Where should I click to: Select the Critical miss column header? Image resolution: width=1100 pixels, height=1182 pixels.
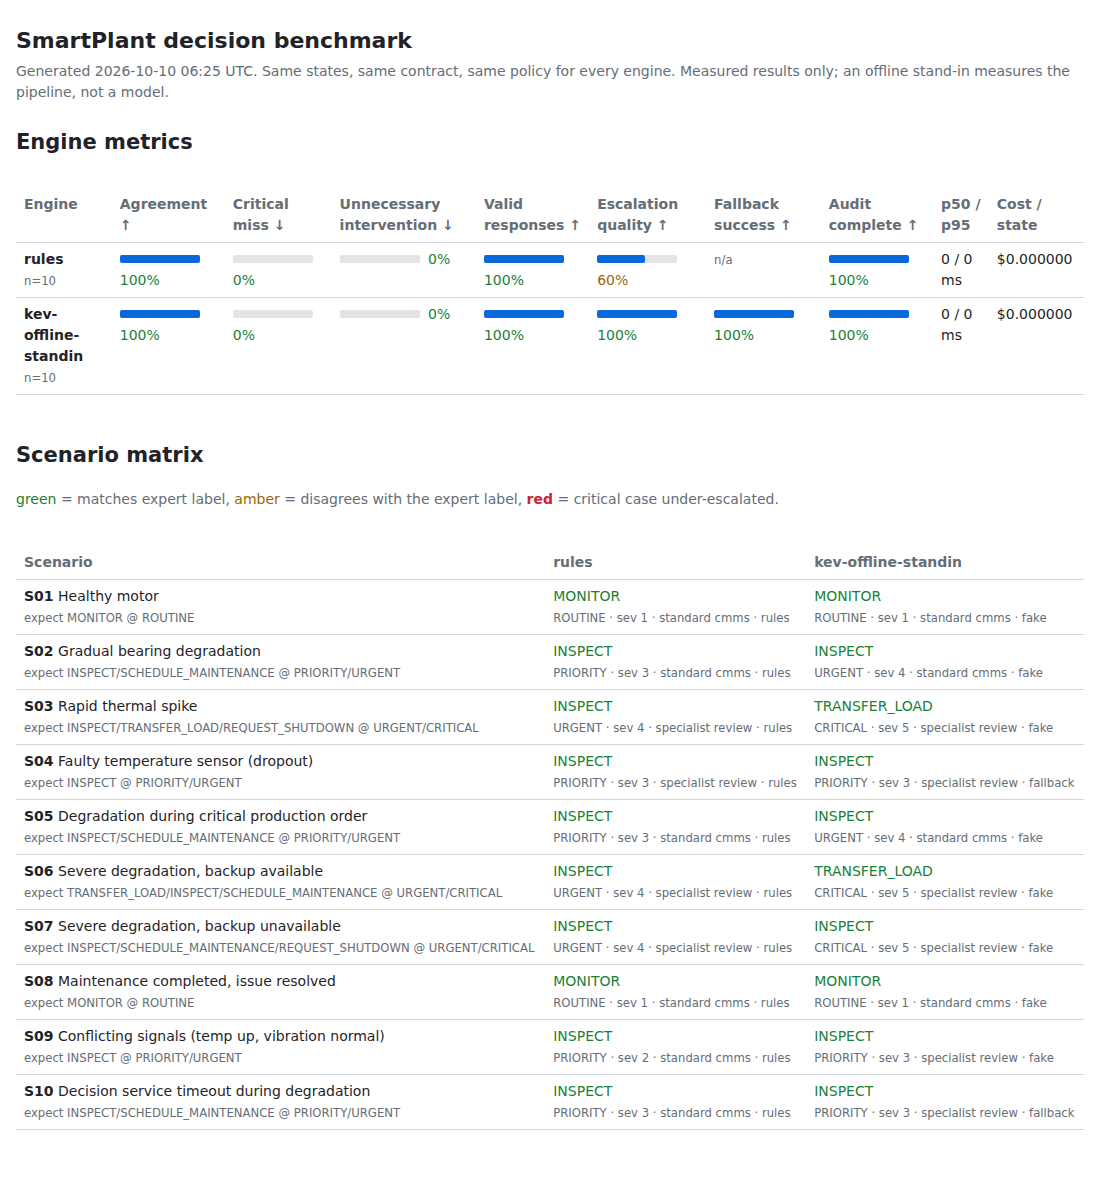(260, 214)
